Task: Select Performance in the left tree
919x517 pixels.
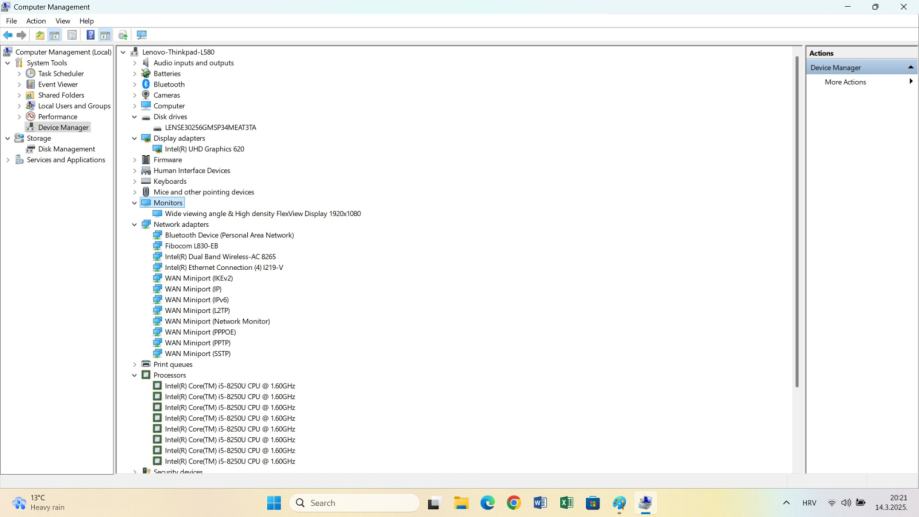Action: (57, 117)
